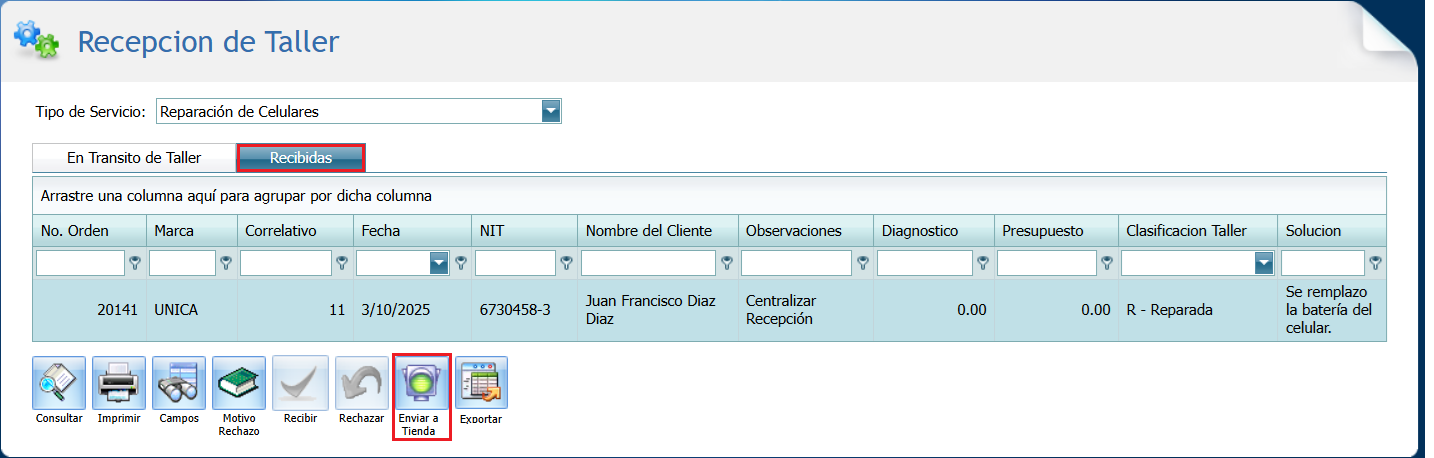Click the Correlativo value 11 cell

295,310
